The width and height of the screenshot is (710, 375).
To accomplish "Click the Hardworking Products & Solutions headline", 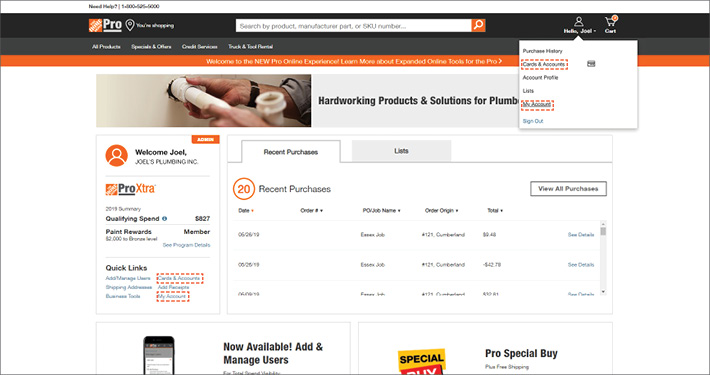I will pyautogui.click(x=419, y=101).
